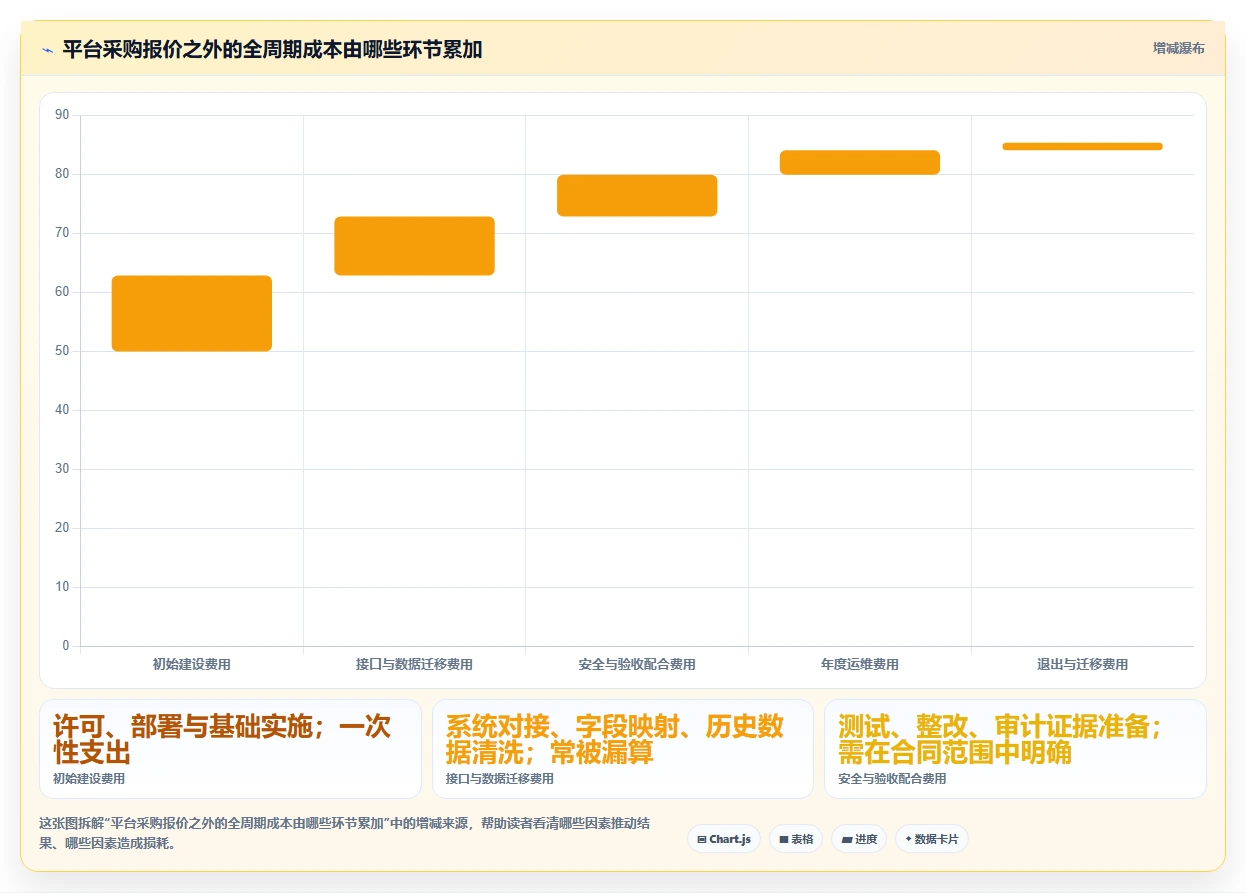Click the 安全与验收配合费用 waterfall bar
Viewport: 1246px width, 893px height.
637,195
